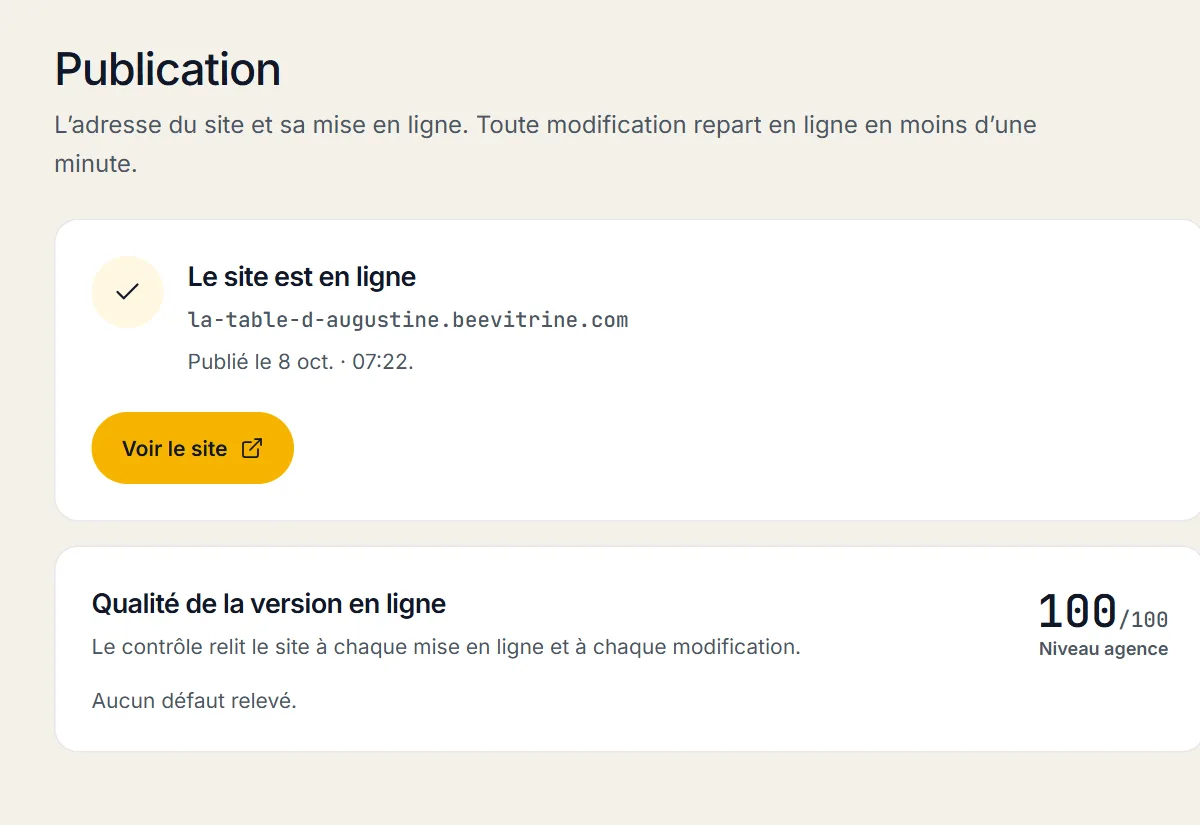Click the Publication page title

tap(168, 69)
